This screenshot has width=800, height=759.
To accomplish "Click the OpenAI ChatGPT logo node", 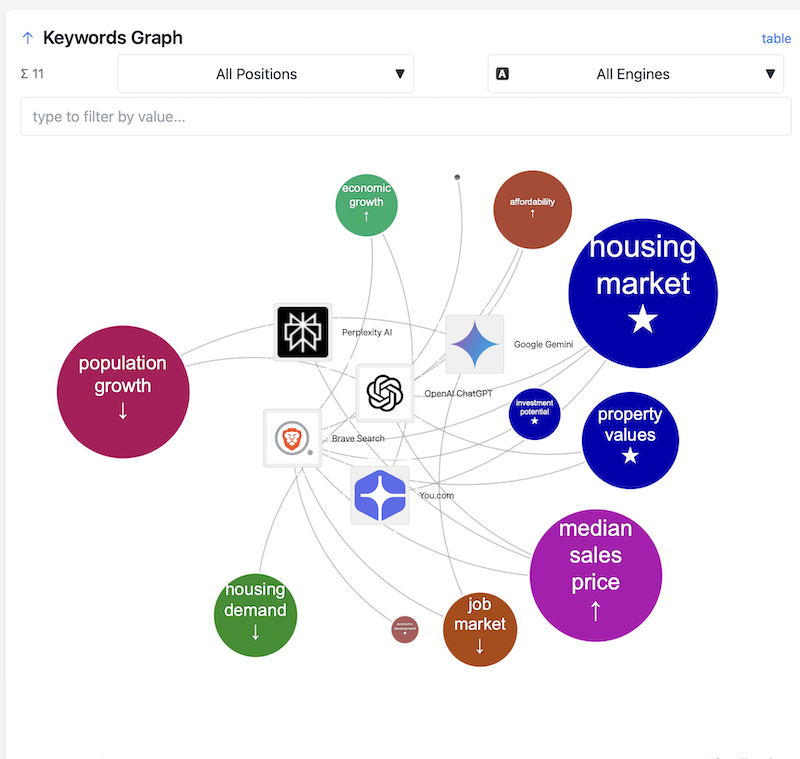I will (384, 393).
